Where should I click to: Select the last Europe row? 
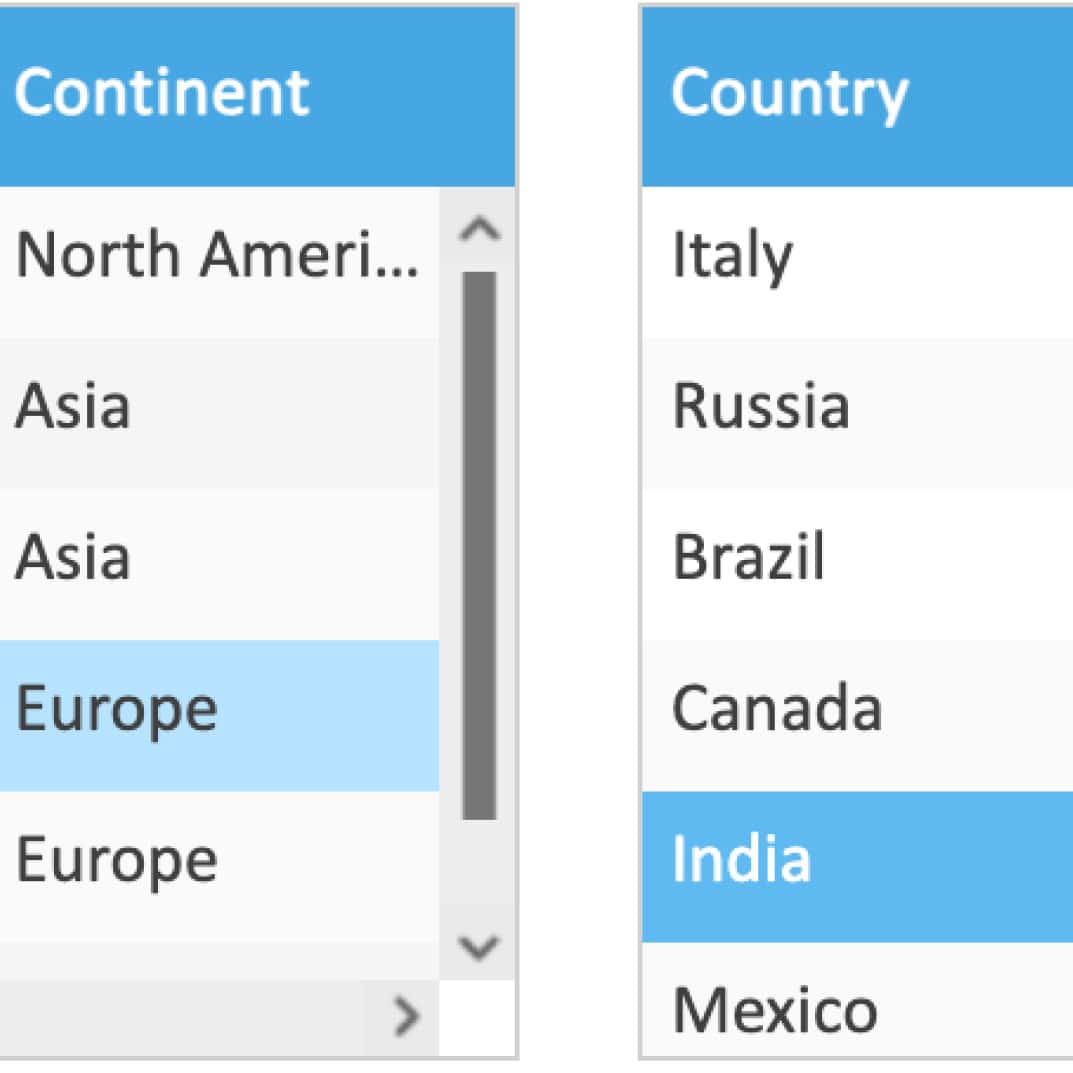tap(219, 867)
